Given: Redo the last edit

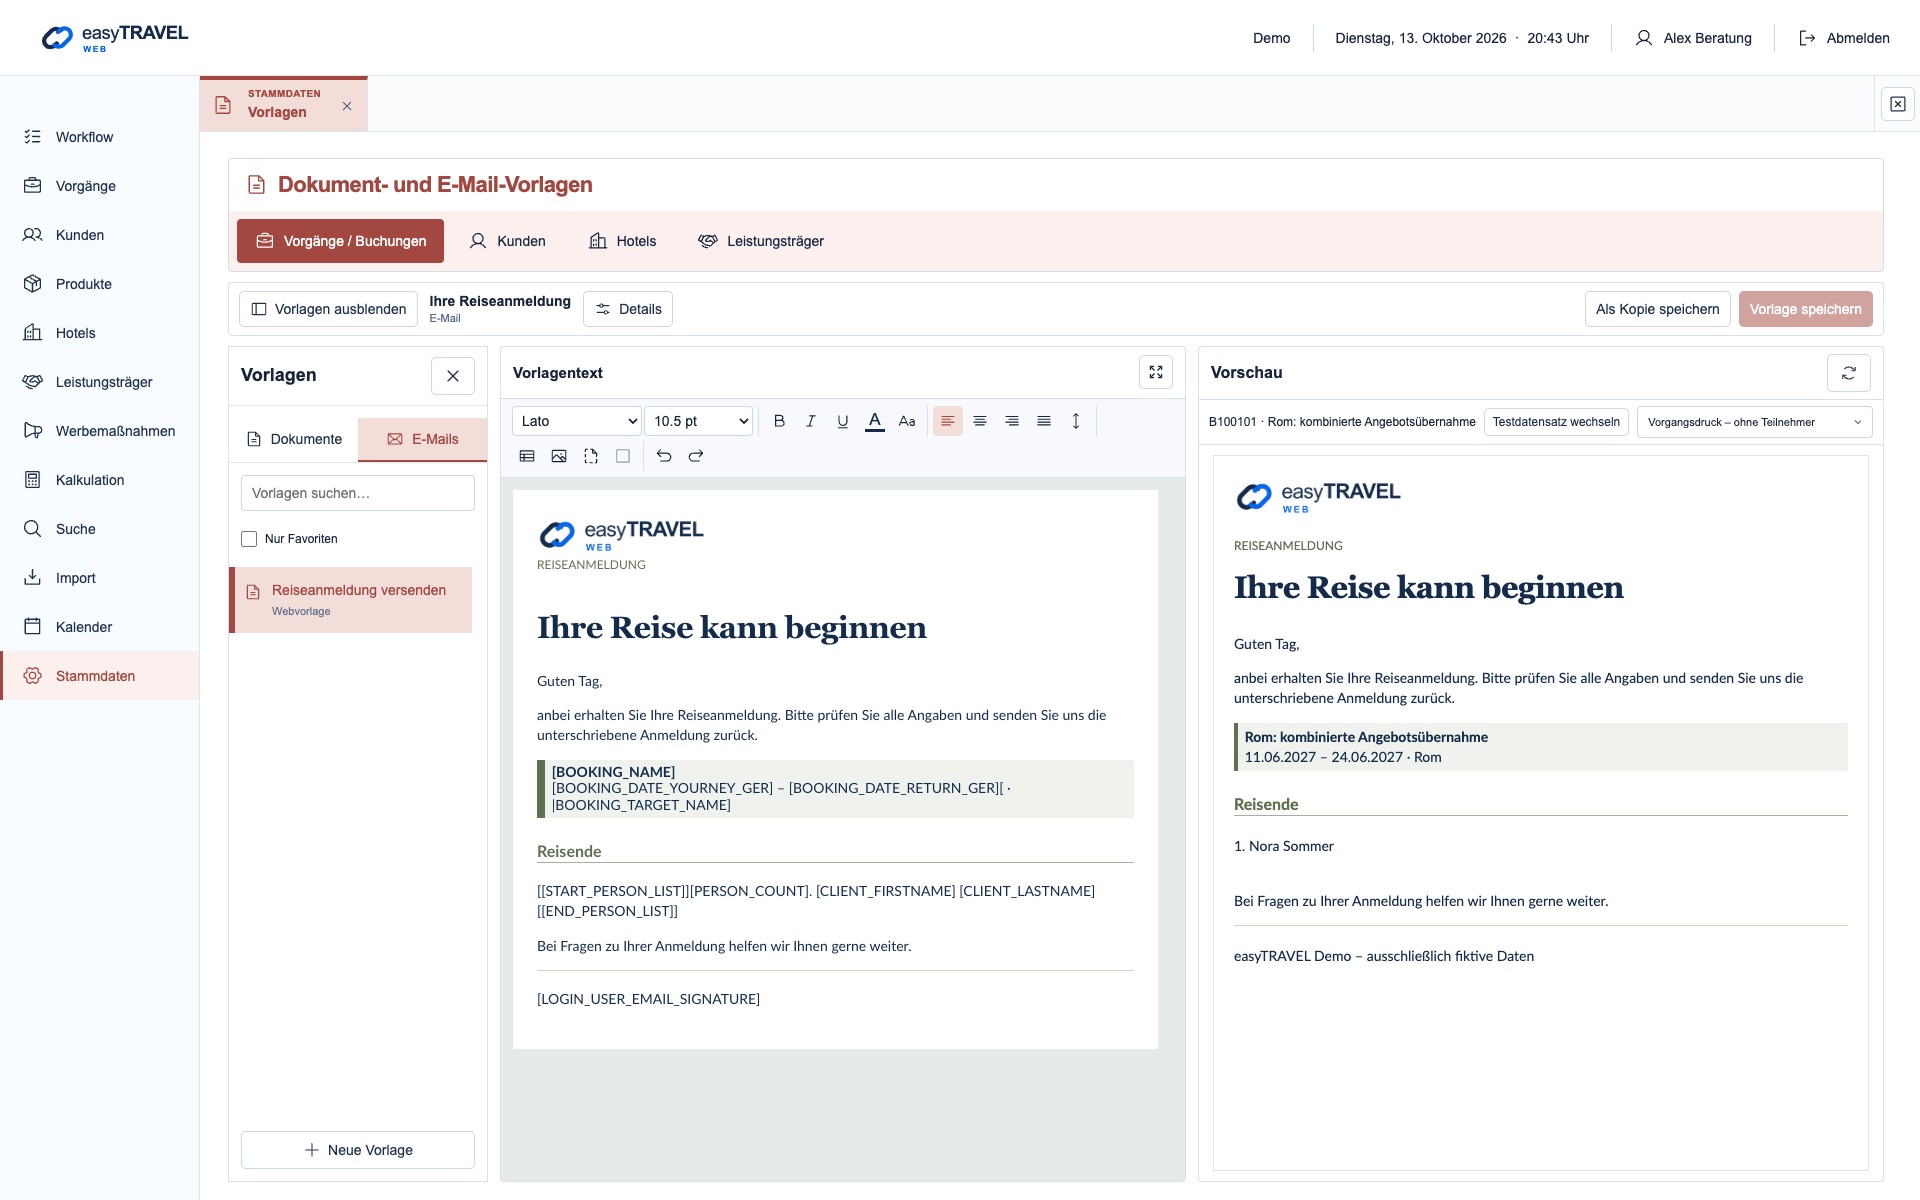Looking at the screenshot, I should (x=696, y=456).
